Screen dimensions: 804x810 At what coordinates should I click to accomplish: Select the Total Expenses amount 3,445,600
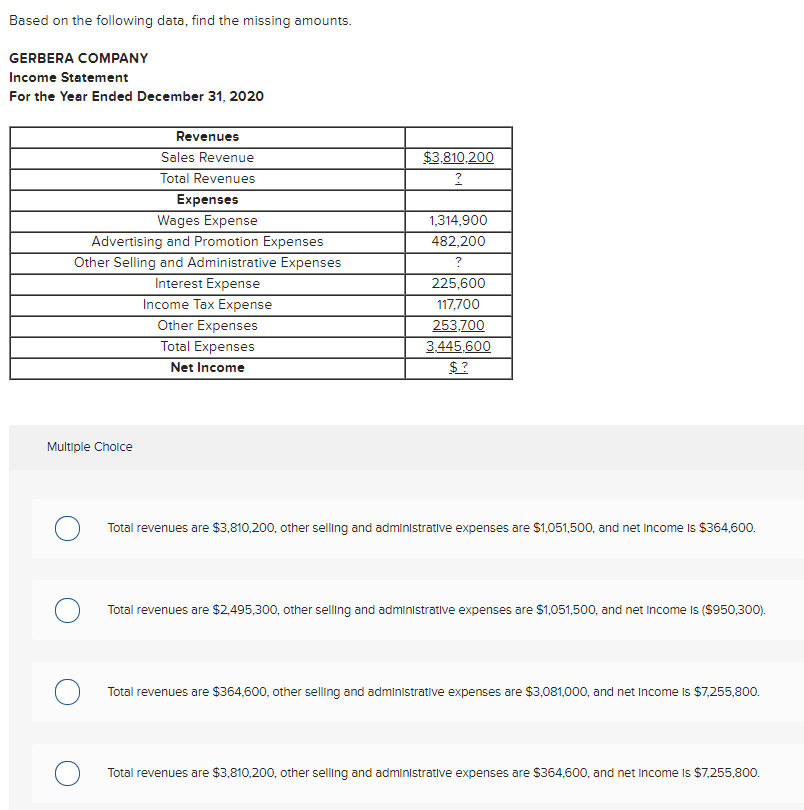(x=458, y=346)
